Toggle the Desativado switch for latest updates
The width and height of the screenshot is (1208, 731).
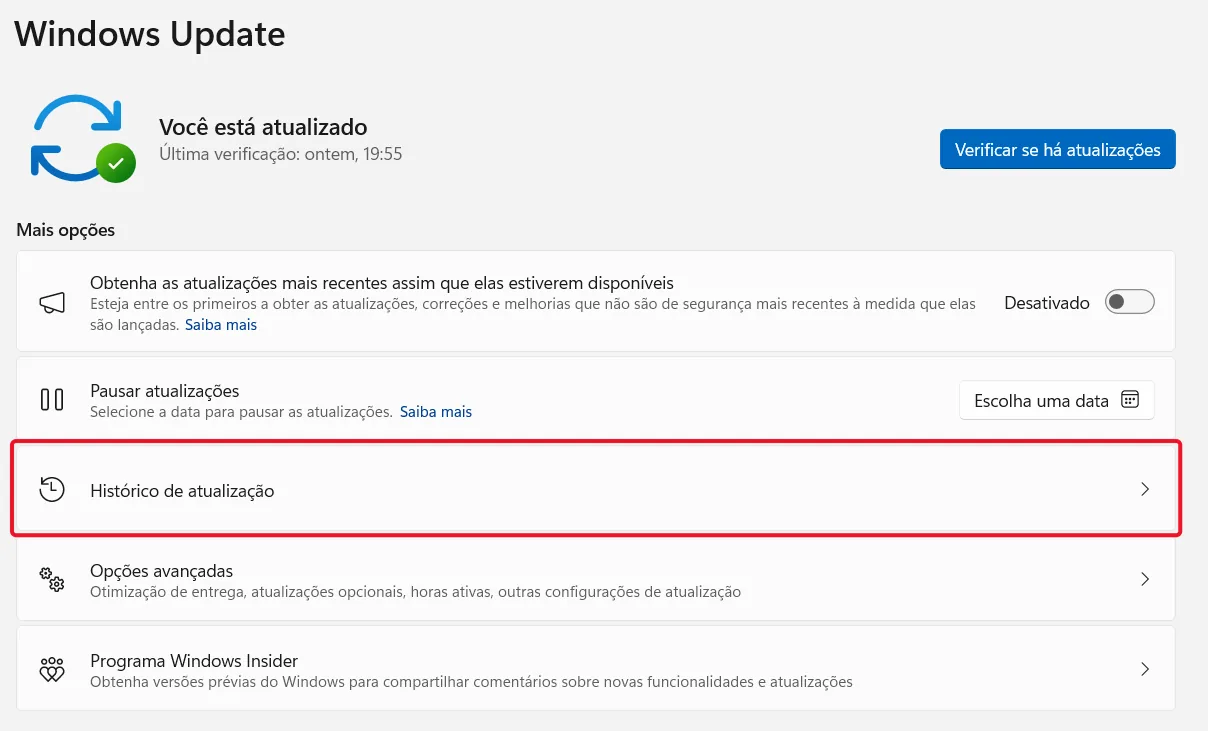1130,302
